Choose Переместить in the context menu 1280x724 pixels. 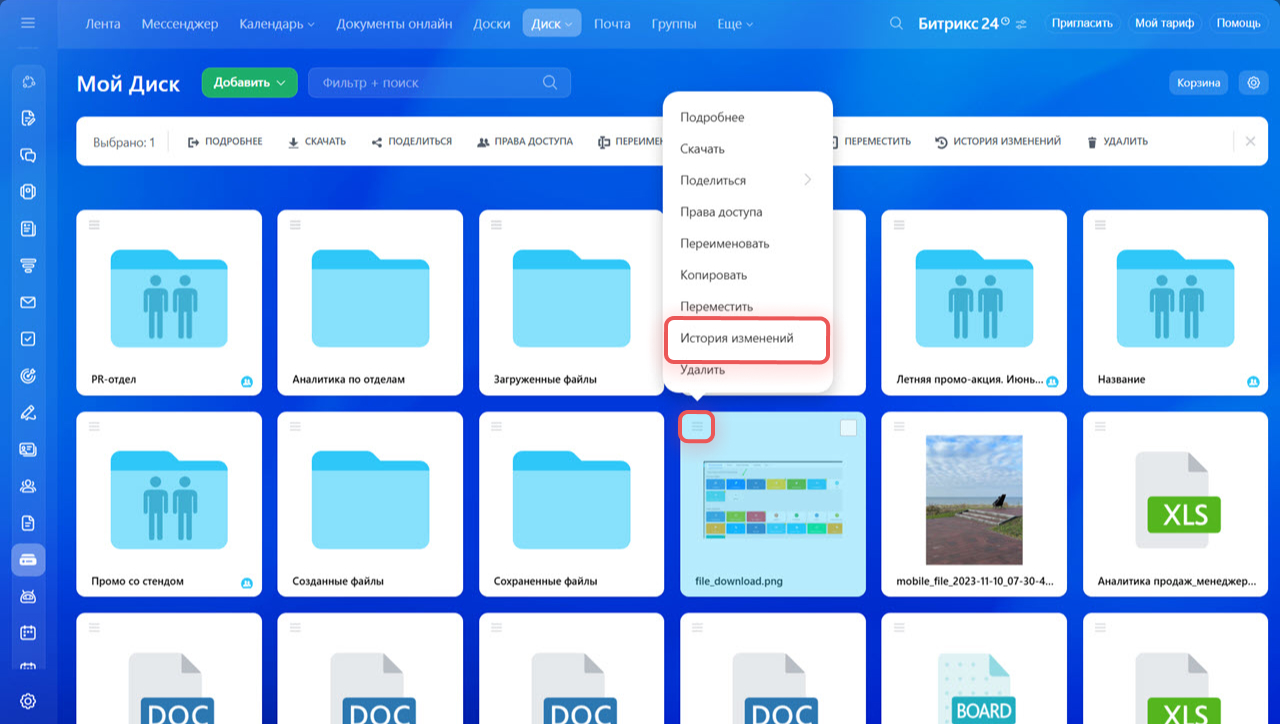pyautogui.click(x=747, y=306)
